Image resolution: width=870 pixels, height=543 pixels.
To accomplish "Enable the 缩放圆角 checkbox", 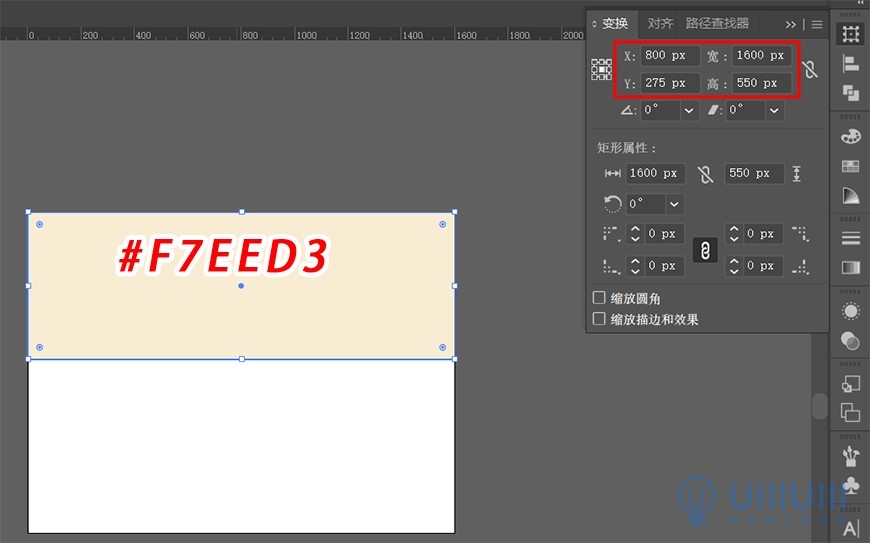I will (x=599, y=298).
